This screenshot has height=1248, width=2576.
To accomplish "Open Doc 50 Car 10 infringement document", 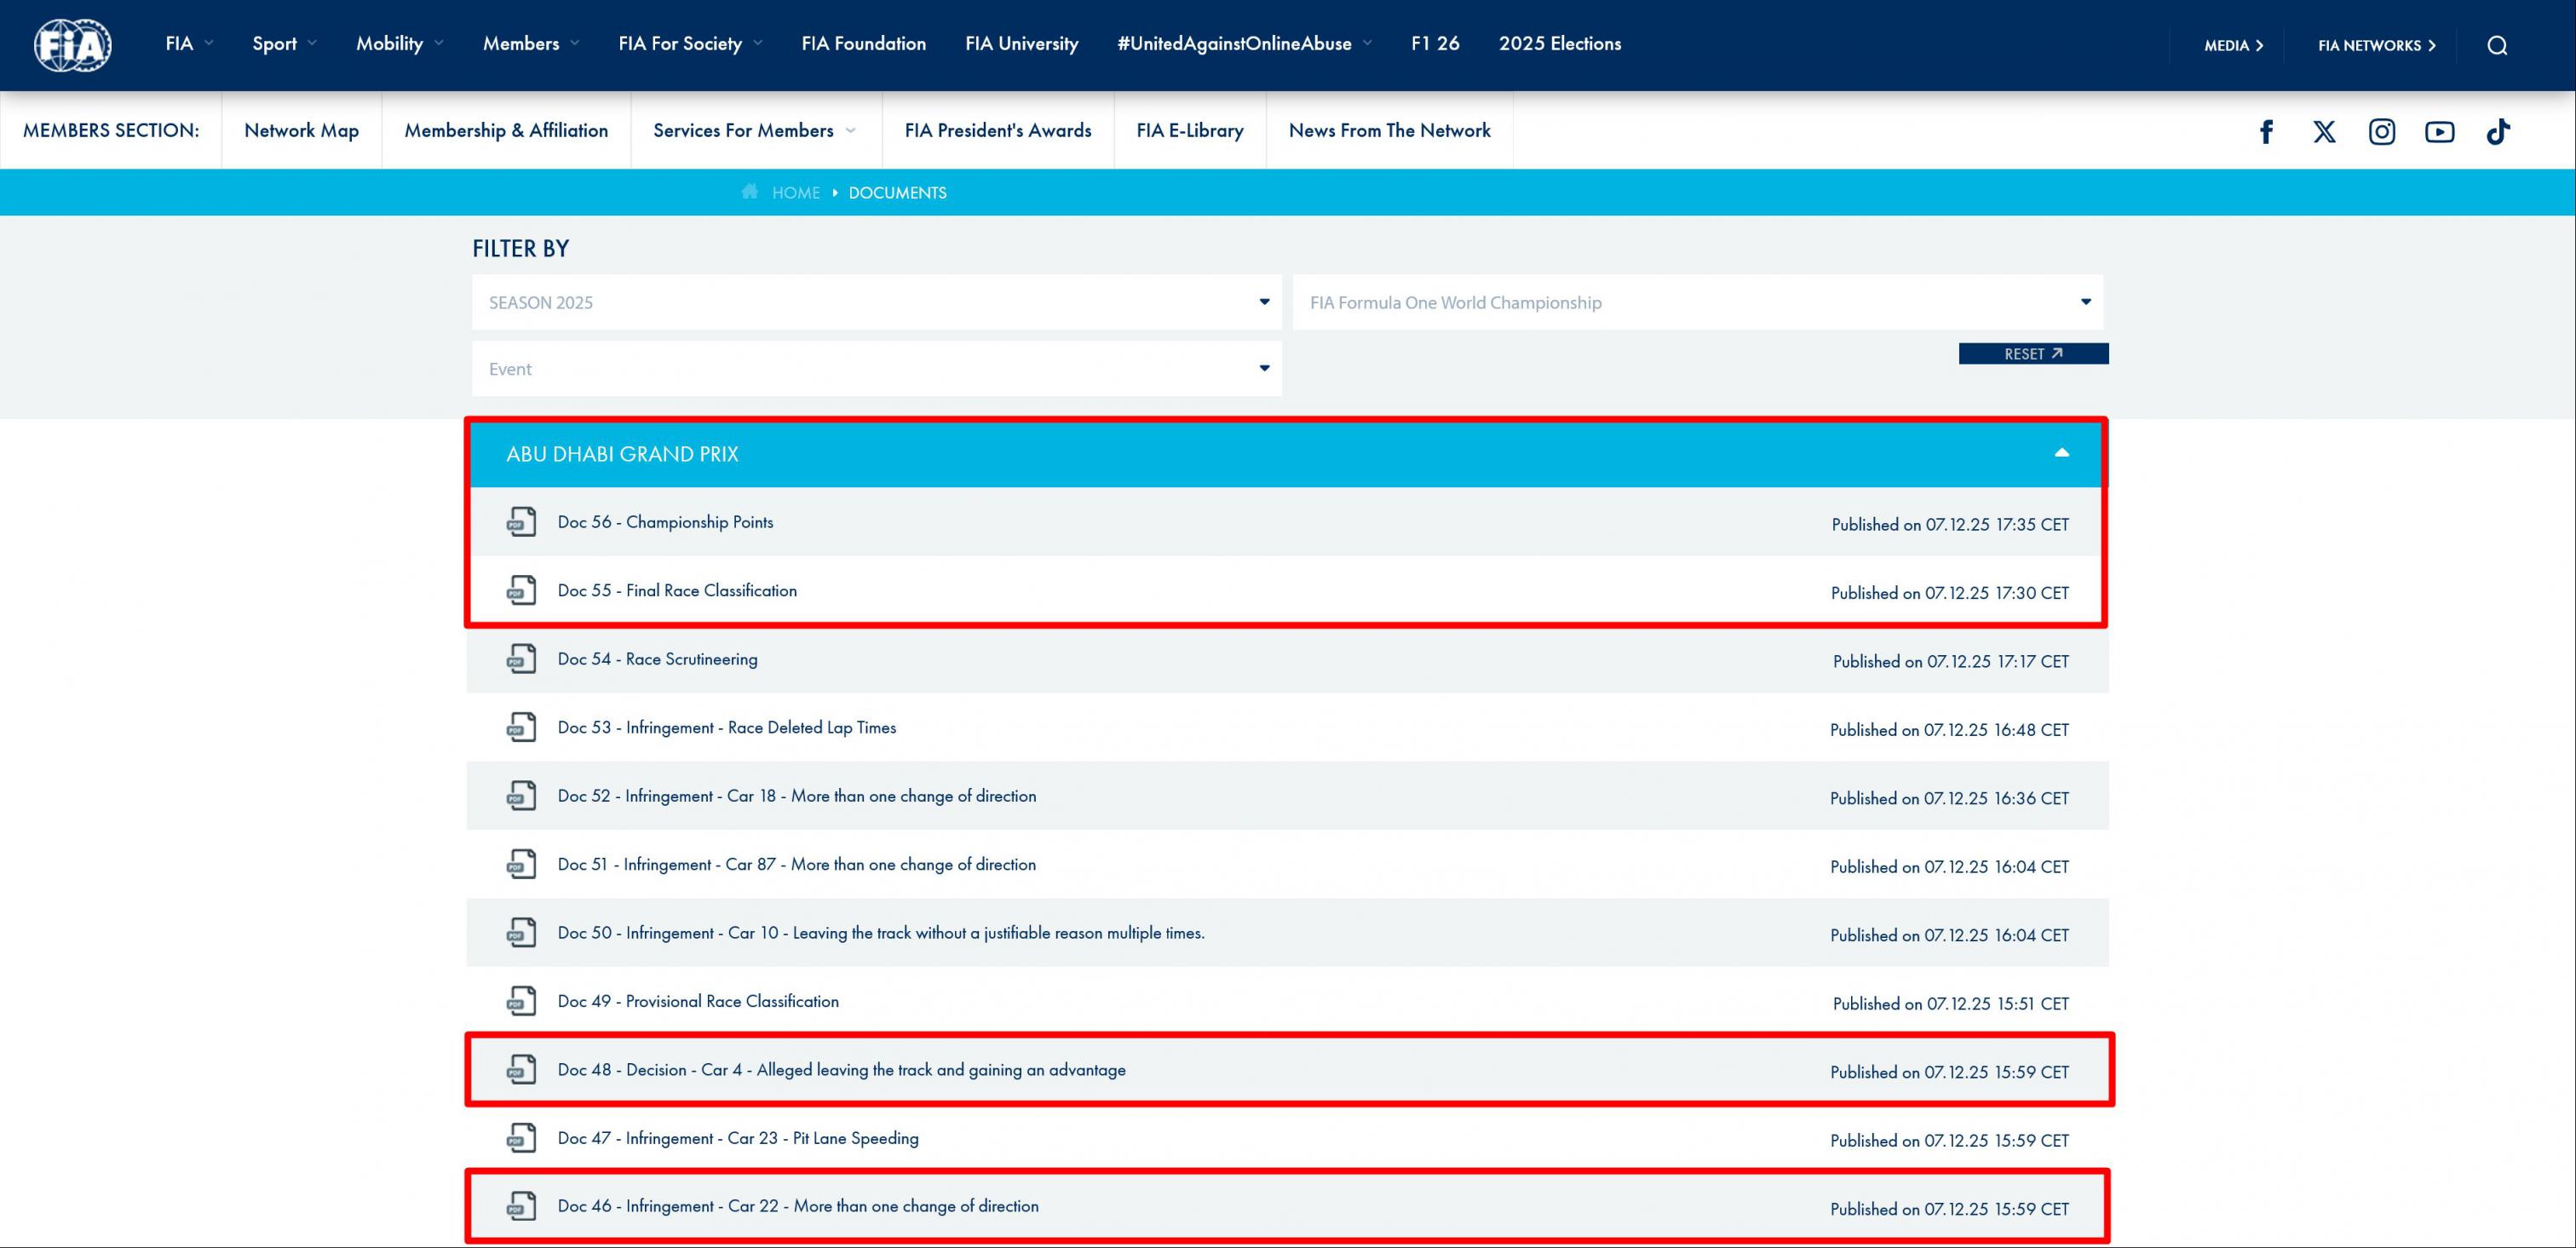I will [881, 933].
